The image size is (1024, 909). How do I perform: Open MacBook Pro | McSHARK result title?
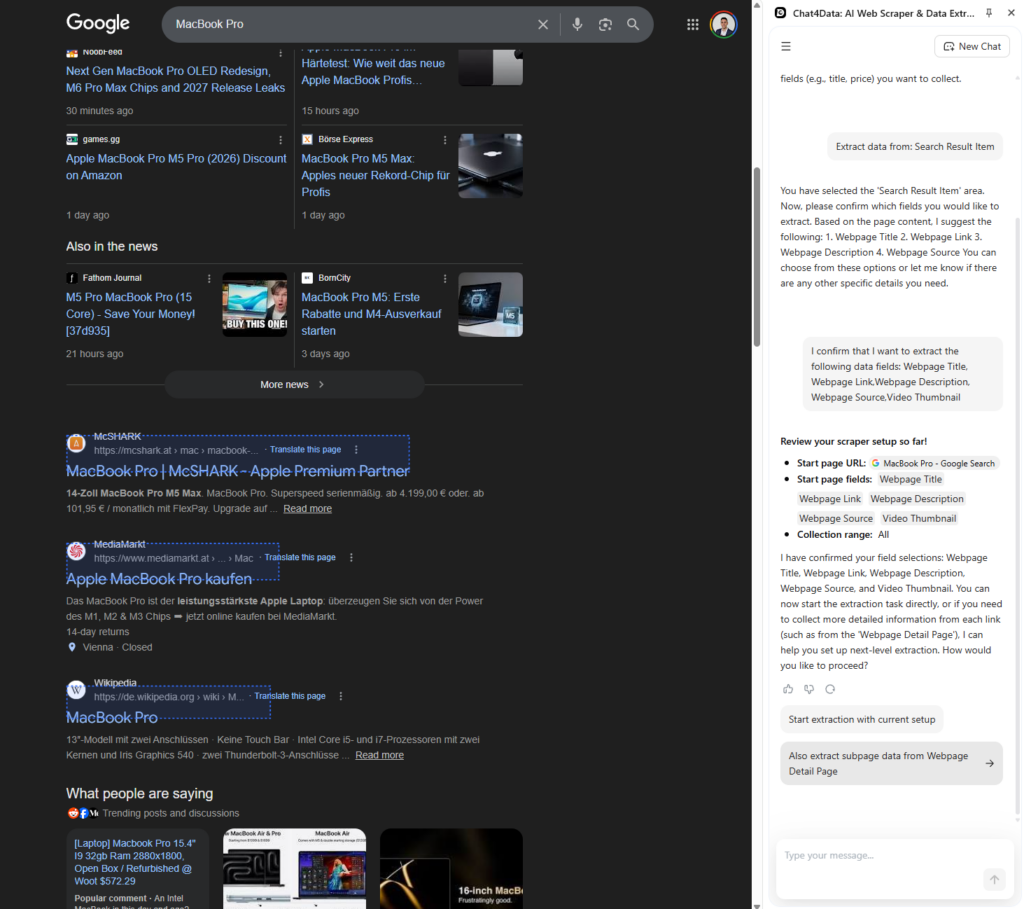coord(238,471)
